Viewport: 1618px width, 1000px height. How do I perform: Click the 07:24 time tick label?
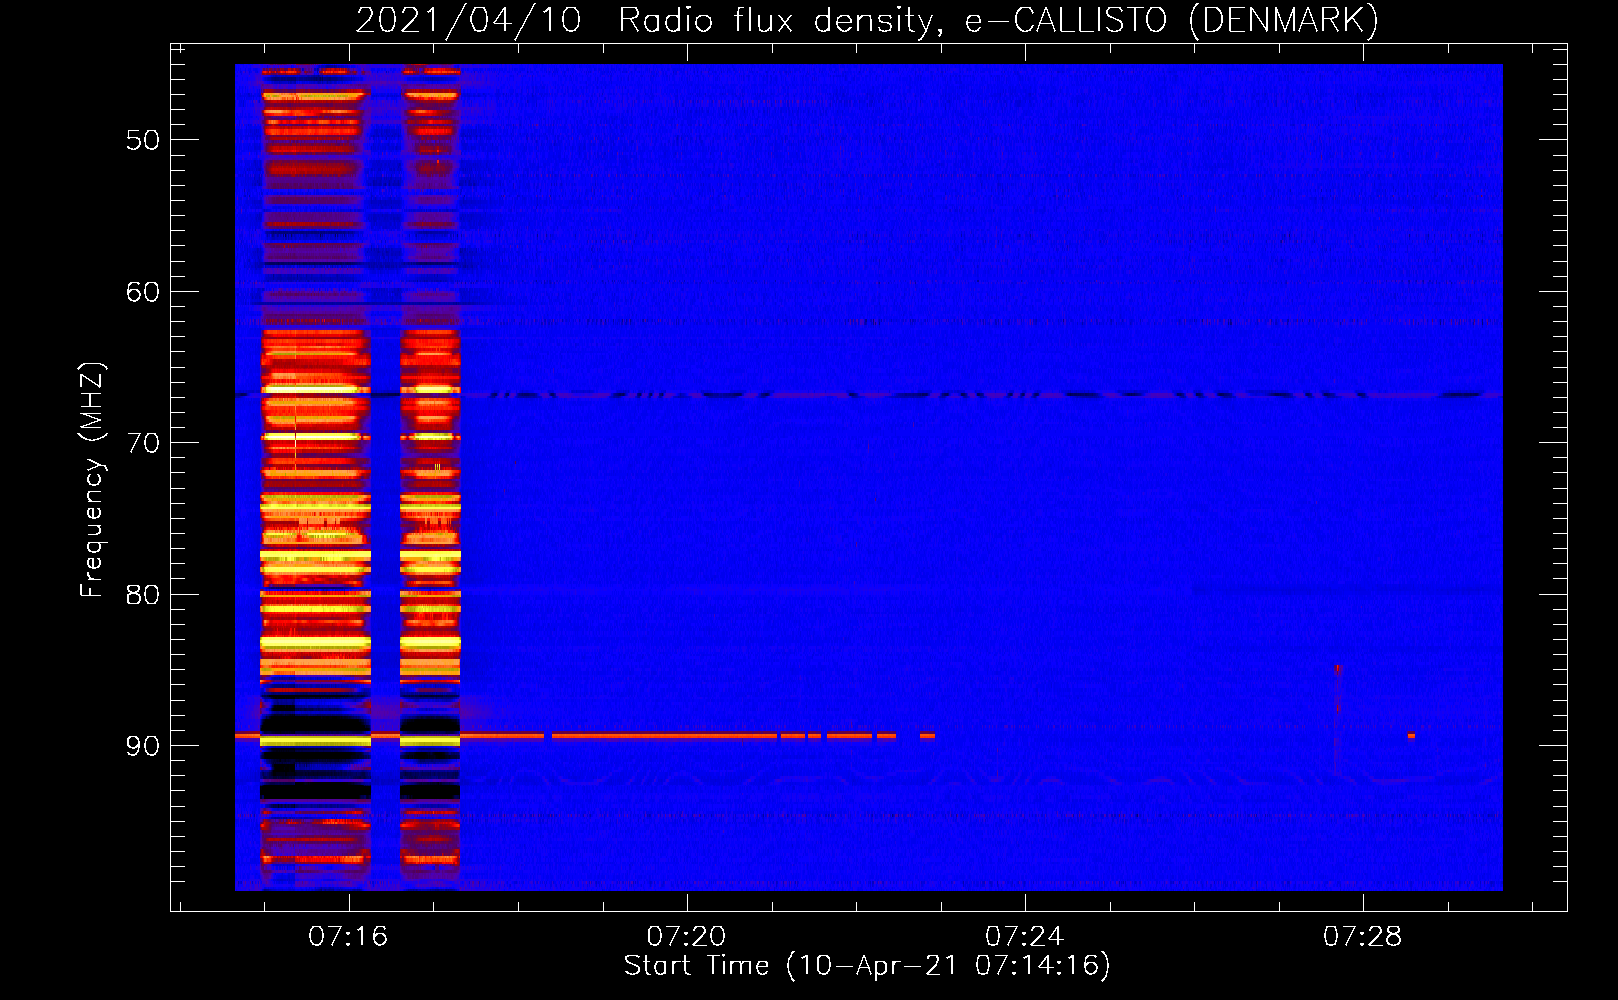[1025, 937]
